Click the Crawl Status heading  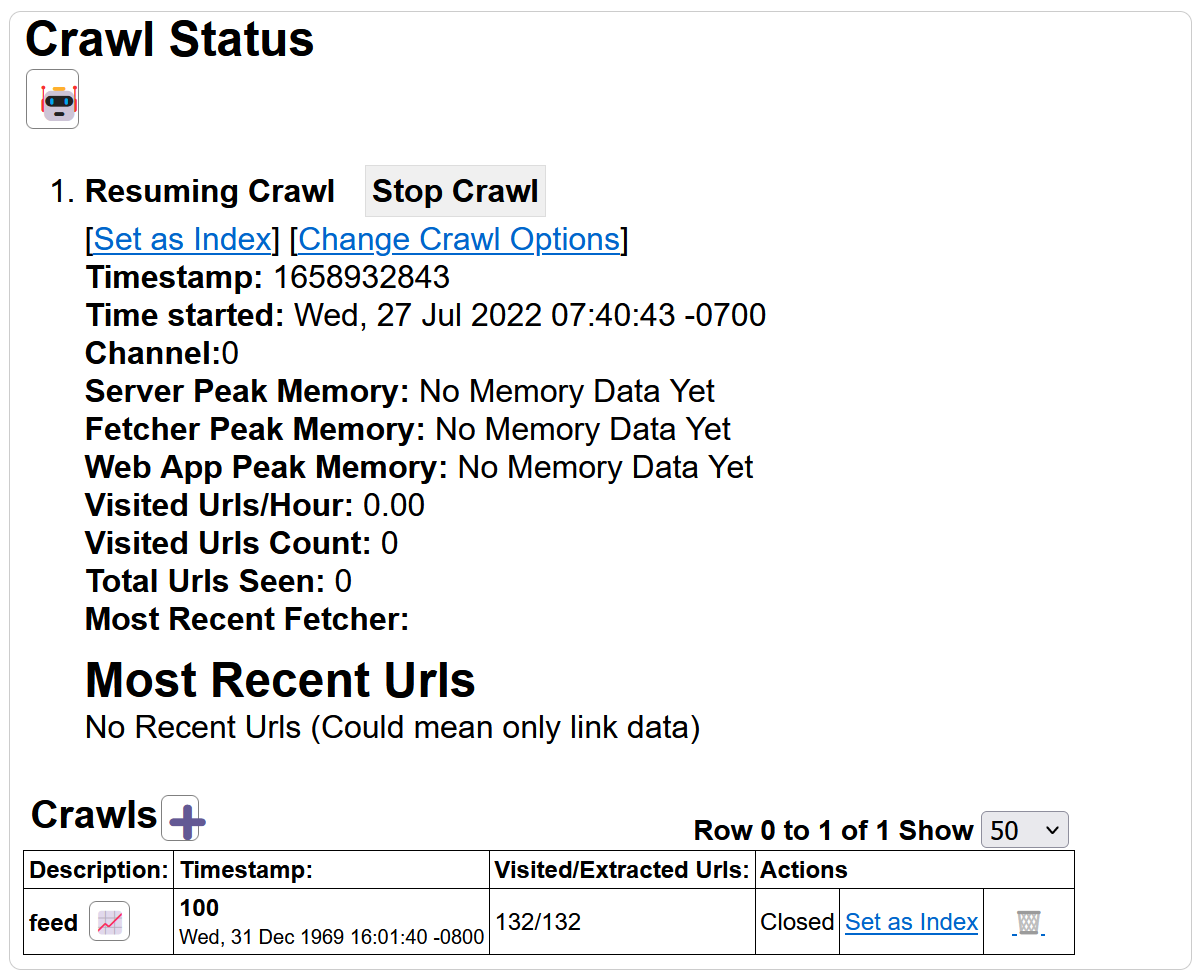170,41
